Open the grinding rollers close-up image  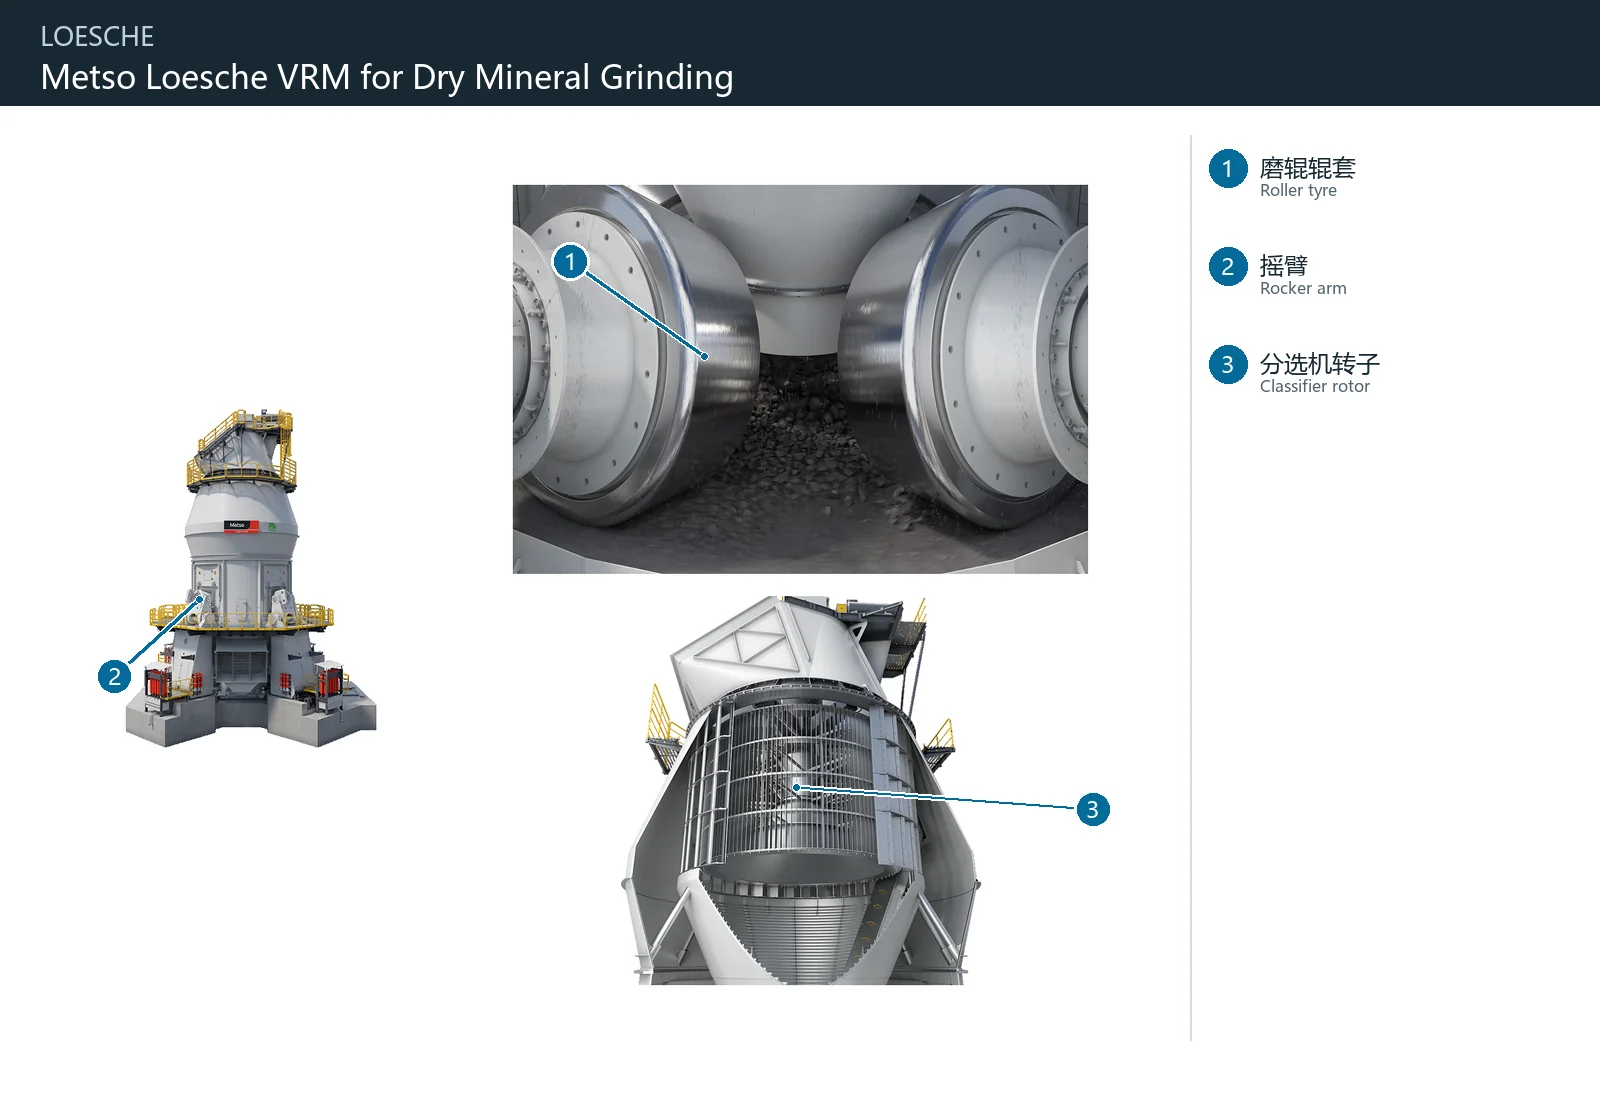click(x=800, y=379)
